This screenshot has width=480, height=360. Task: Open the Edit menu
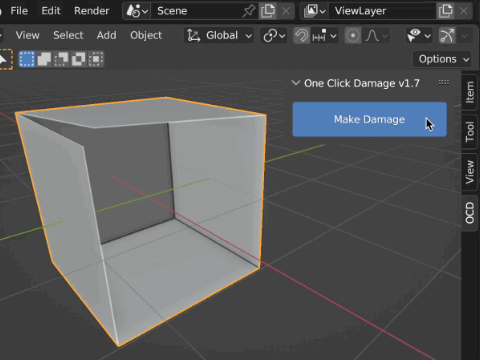tap(51, 11)
